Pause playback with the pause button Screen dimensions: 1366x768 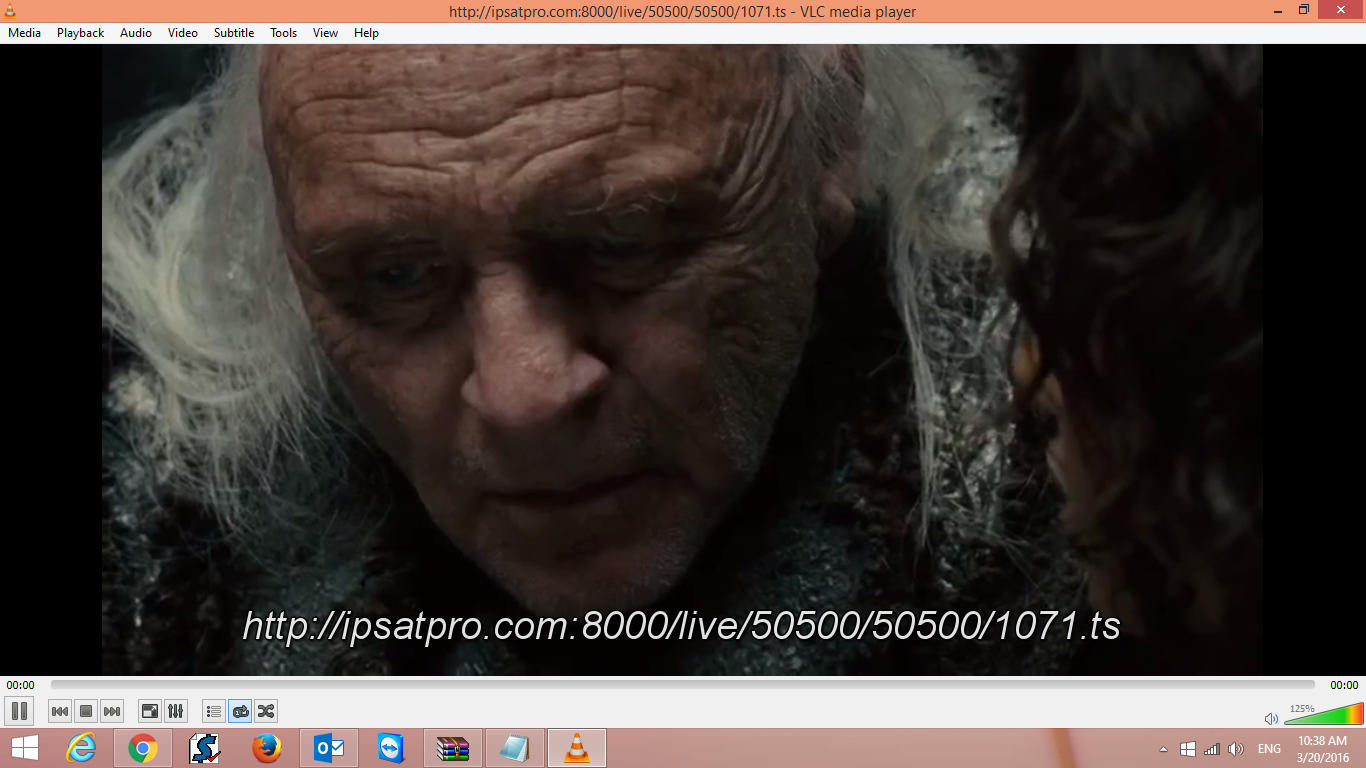(x=19, y=711)
